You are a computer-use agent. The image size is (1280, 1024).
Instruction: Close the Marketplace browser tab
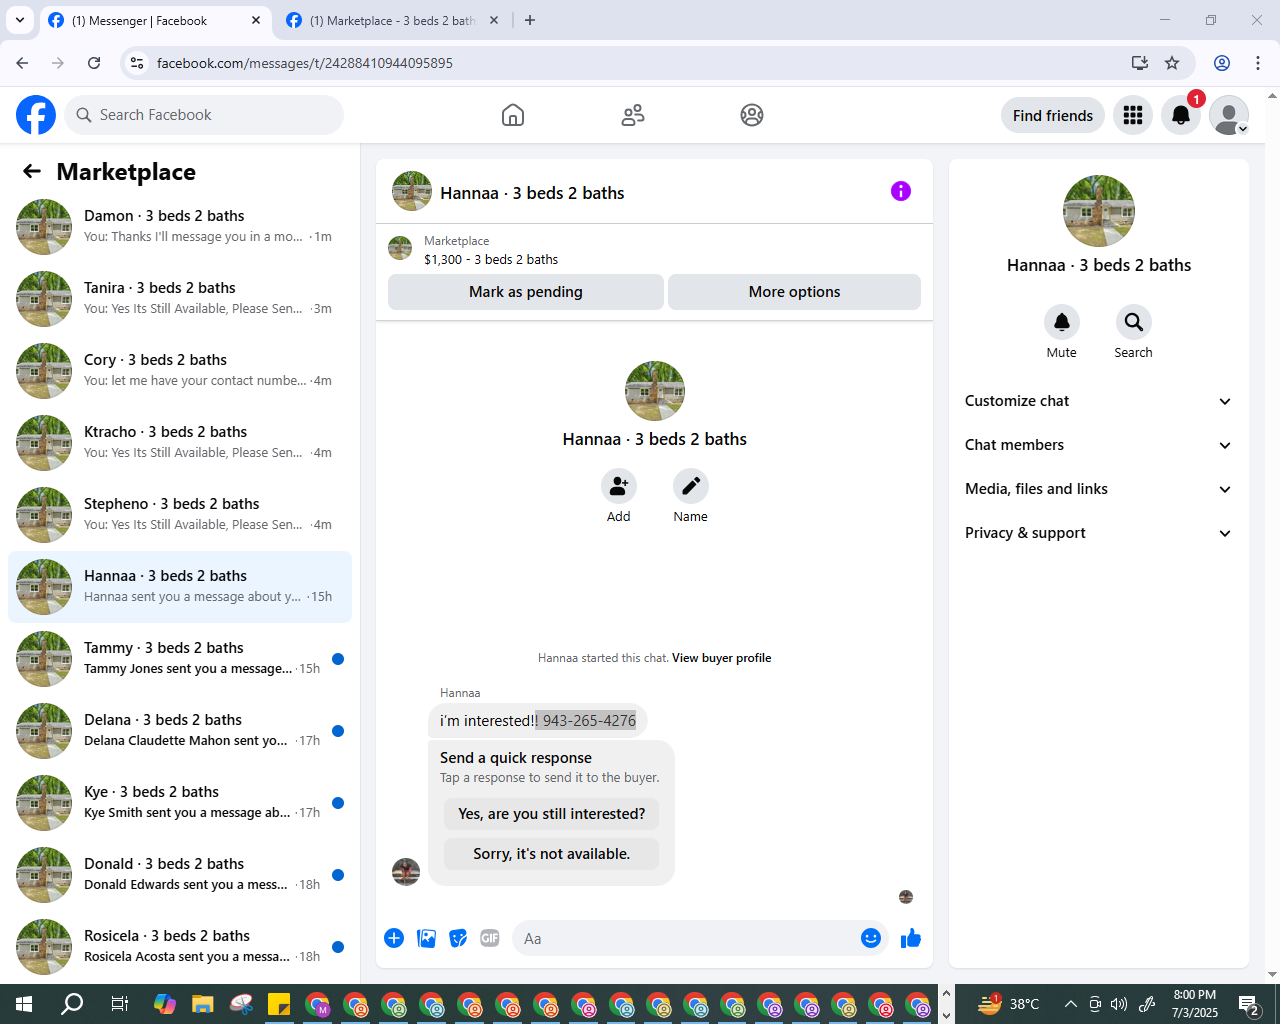[494, 20]
